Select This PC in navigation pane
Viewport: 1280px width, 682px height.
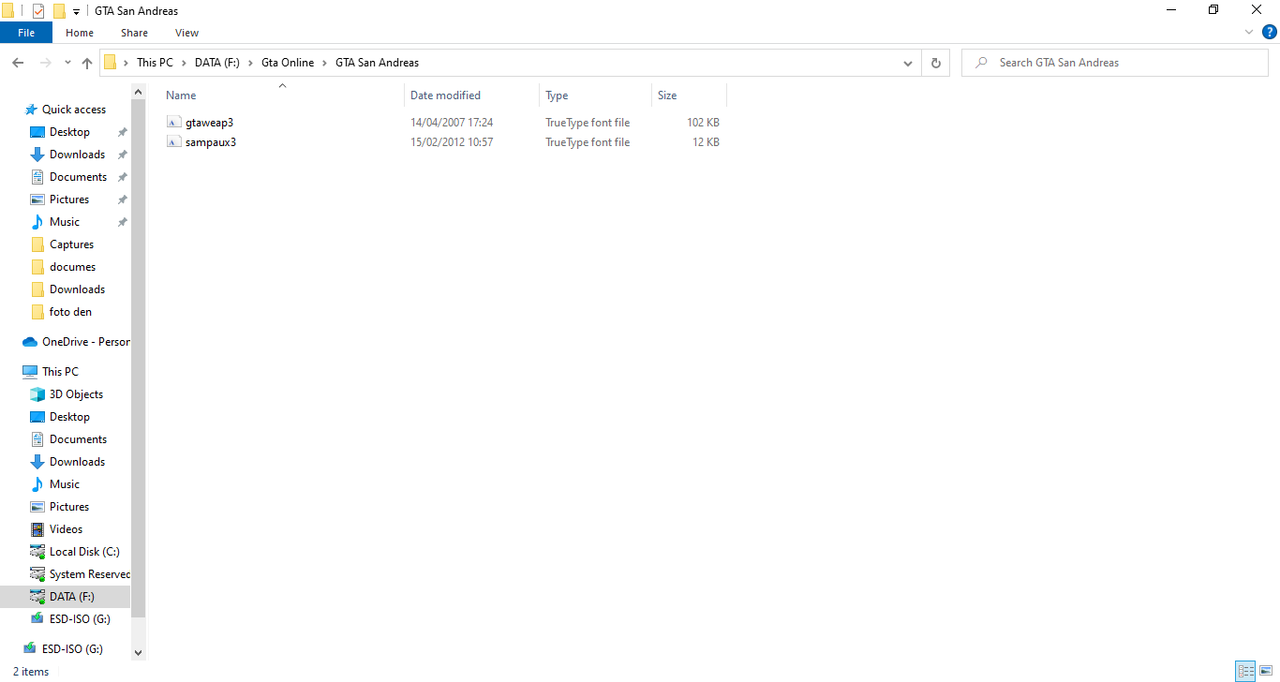pos(60,371)
